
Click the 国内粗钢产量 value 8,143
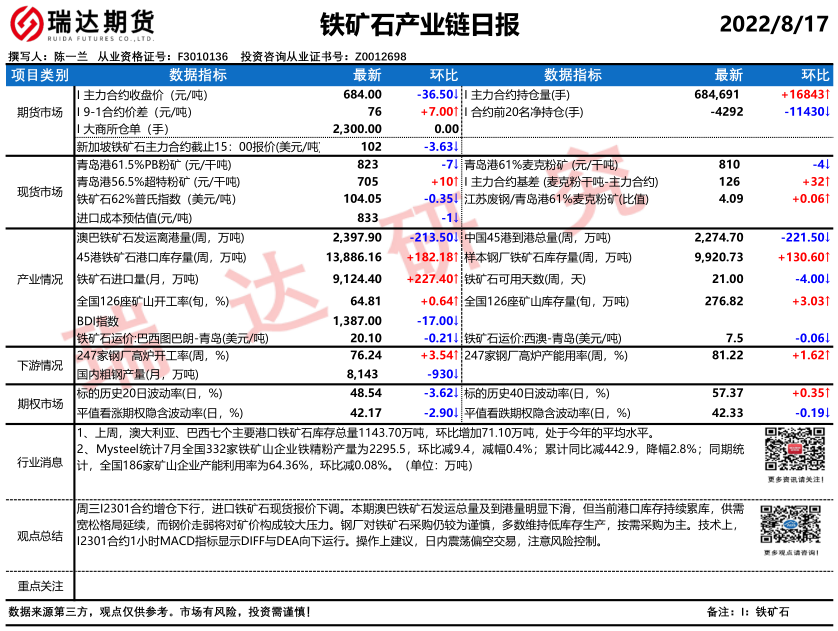tap(362, 372)
